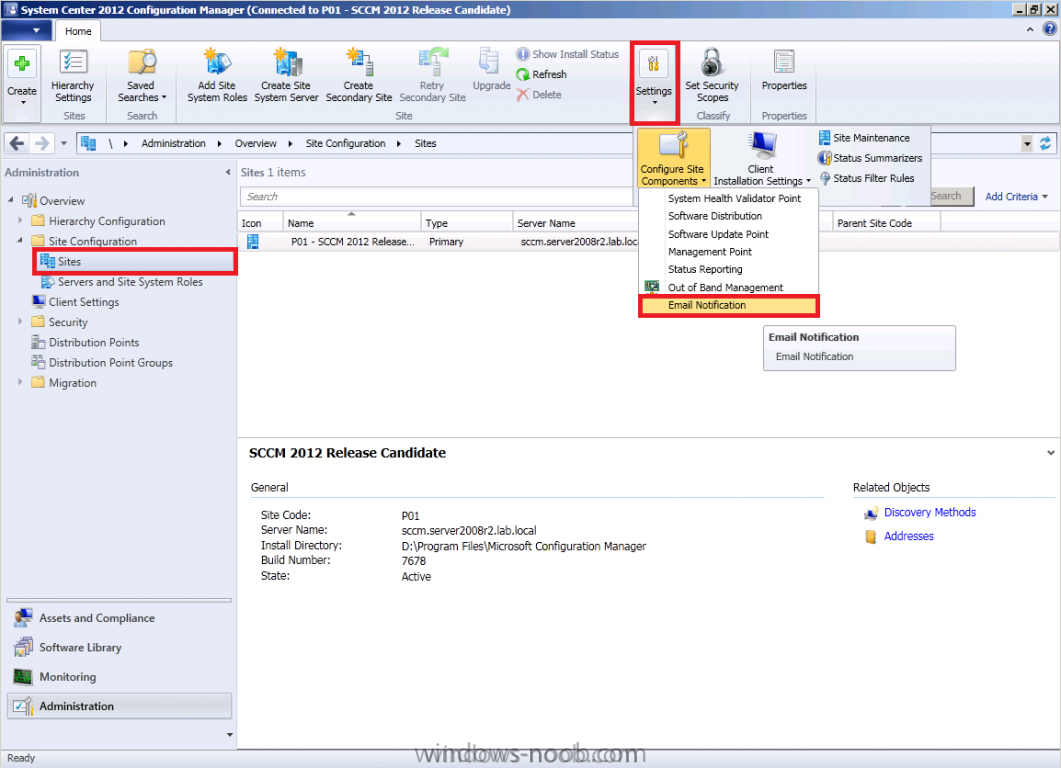Image resolution: width=1061 pixels, height=768 pixels.
Task: Go back with the navigation arrow
Action: [x=17, y=143]
